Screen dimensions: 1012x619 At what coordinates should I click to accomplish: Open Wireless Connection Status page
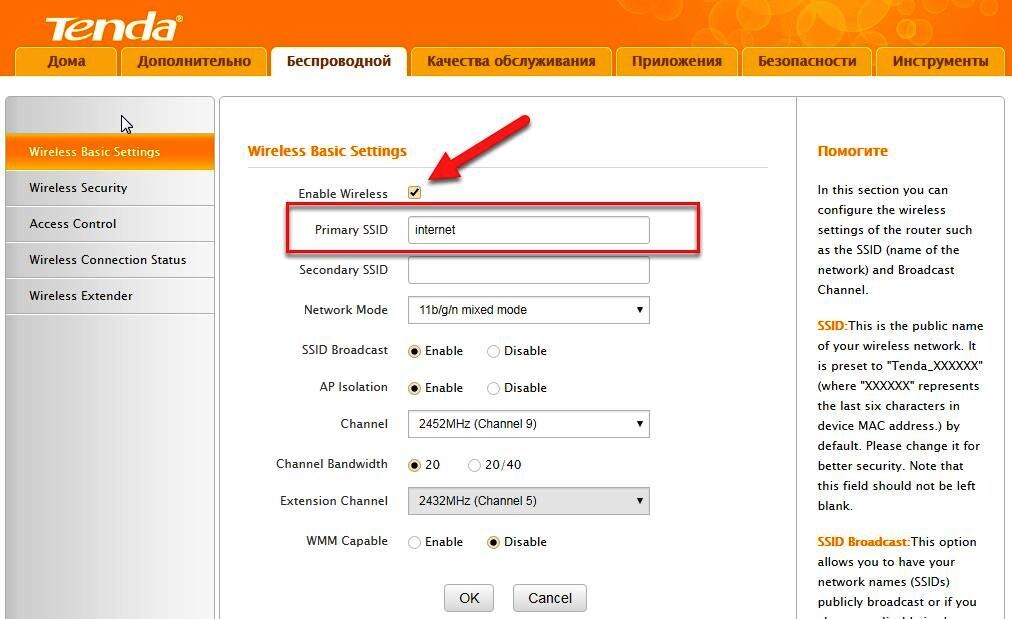(110, 260)
